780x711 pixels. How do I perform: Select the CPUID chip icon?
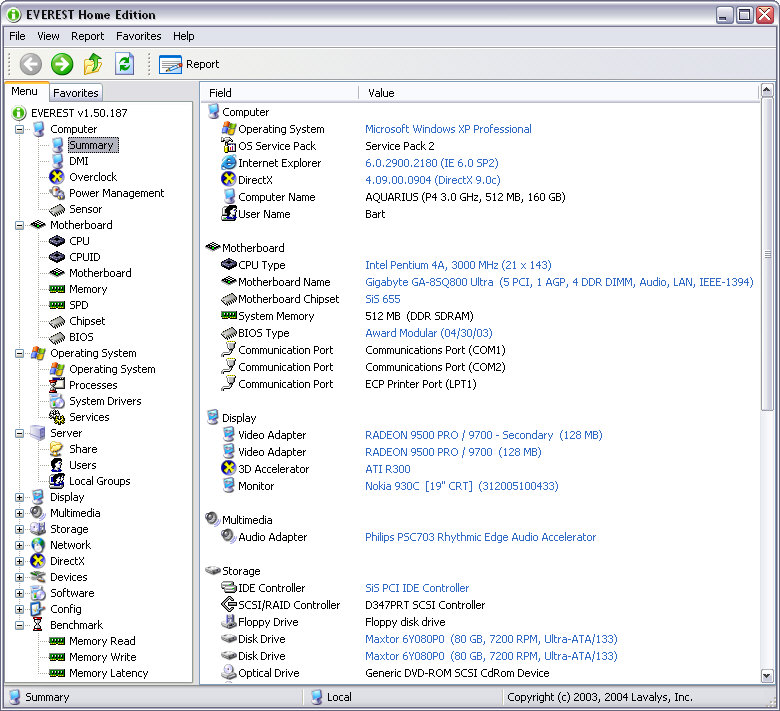pos(57,257)
